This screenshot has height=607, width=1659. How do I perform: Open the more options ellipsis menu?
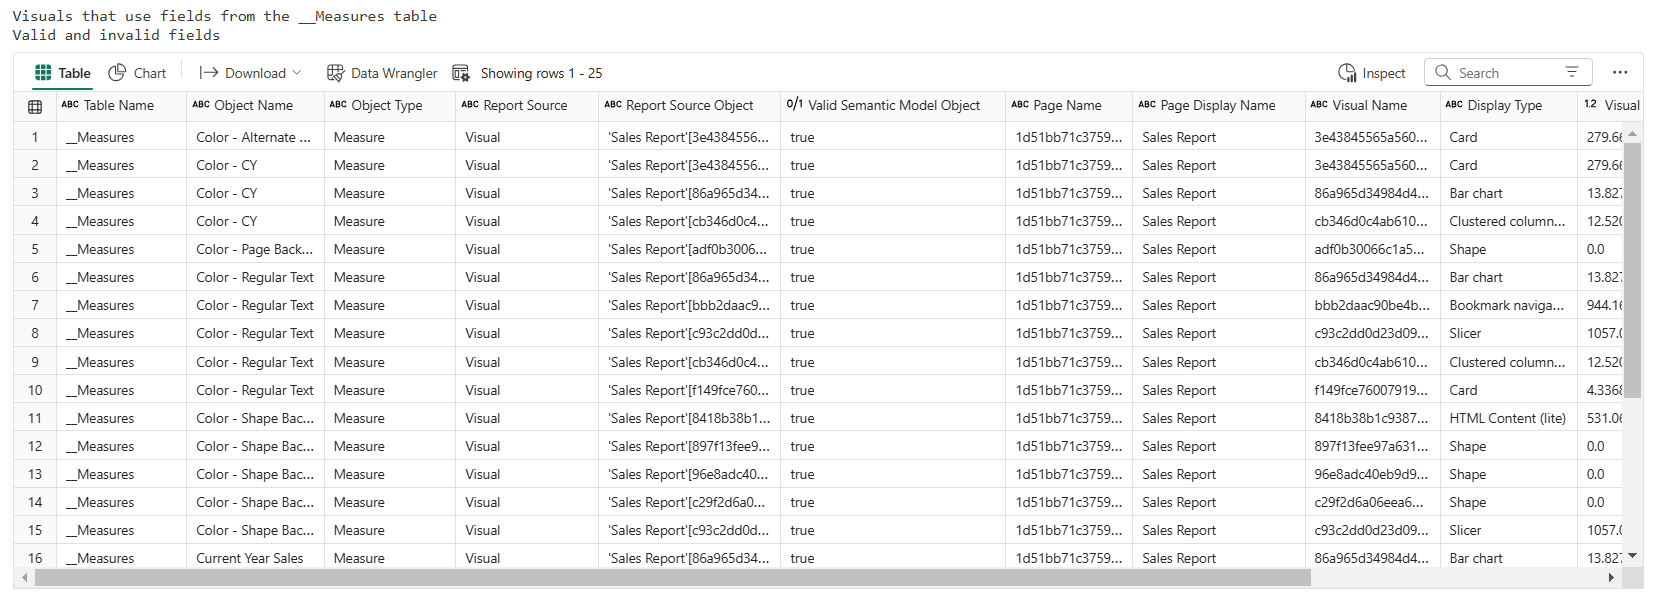pyautogui.click(x=1620, y=72)
